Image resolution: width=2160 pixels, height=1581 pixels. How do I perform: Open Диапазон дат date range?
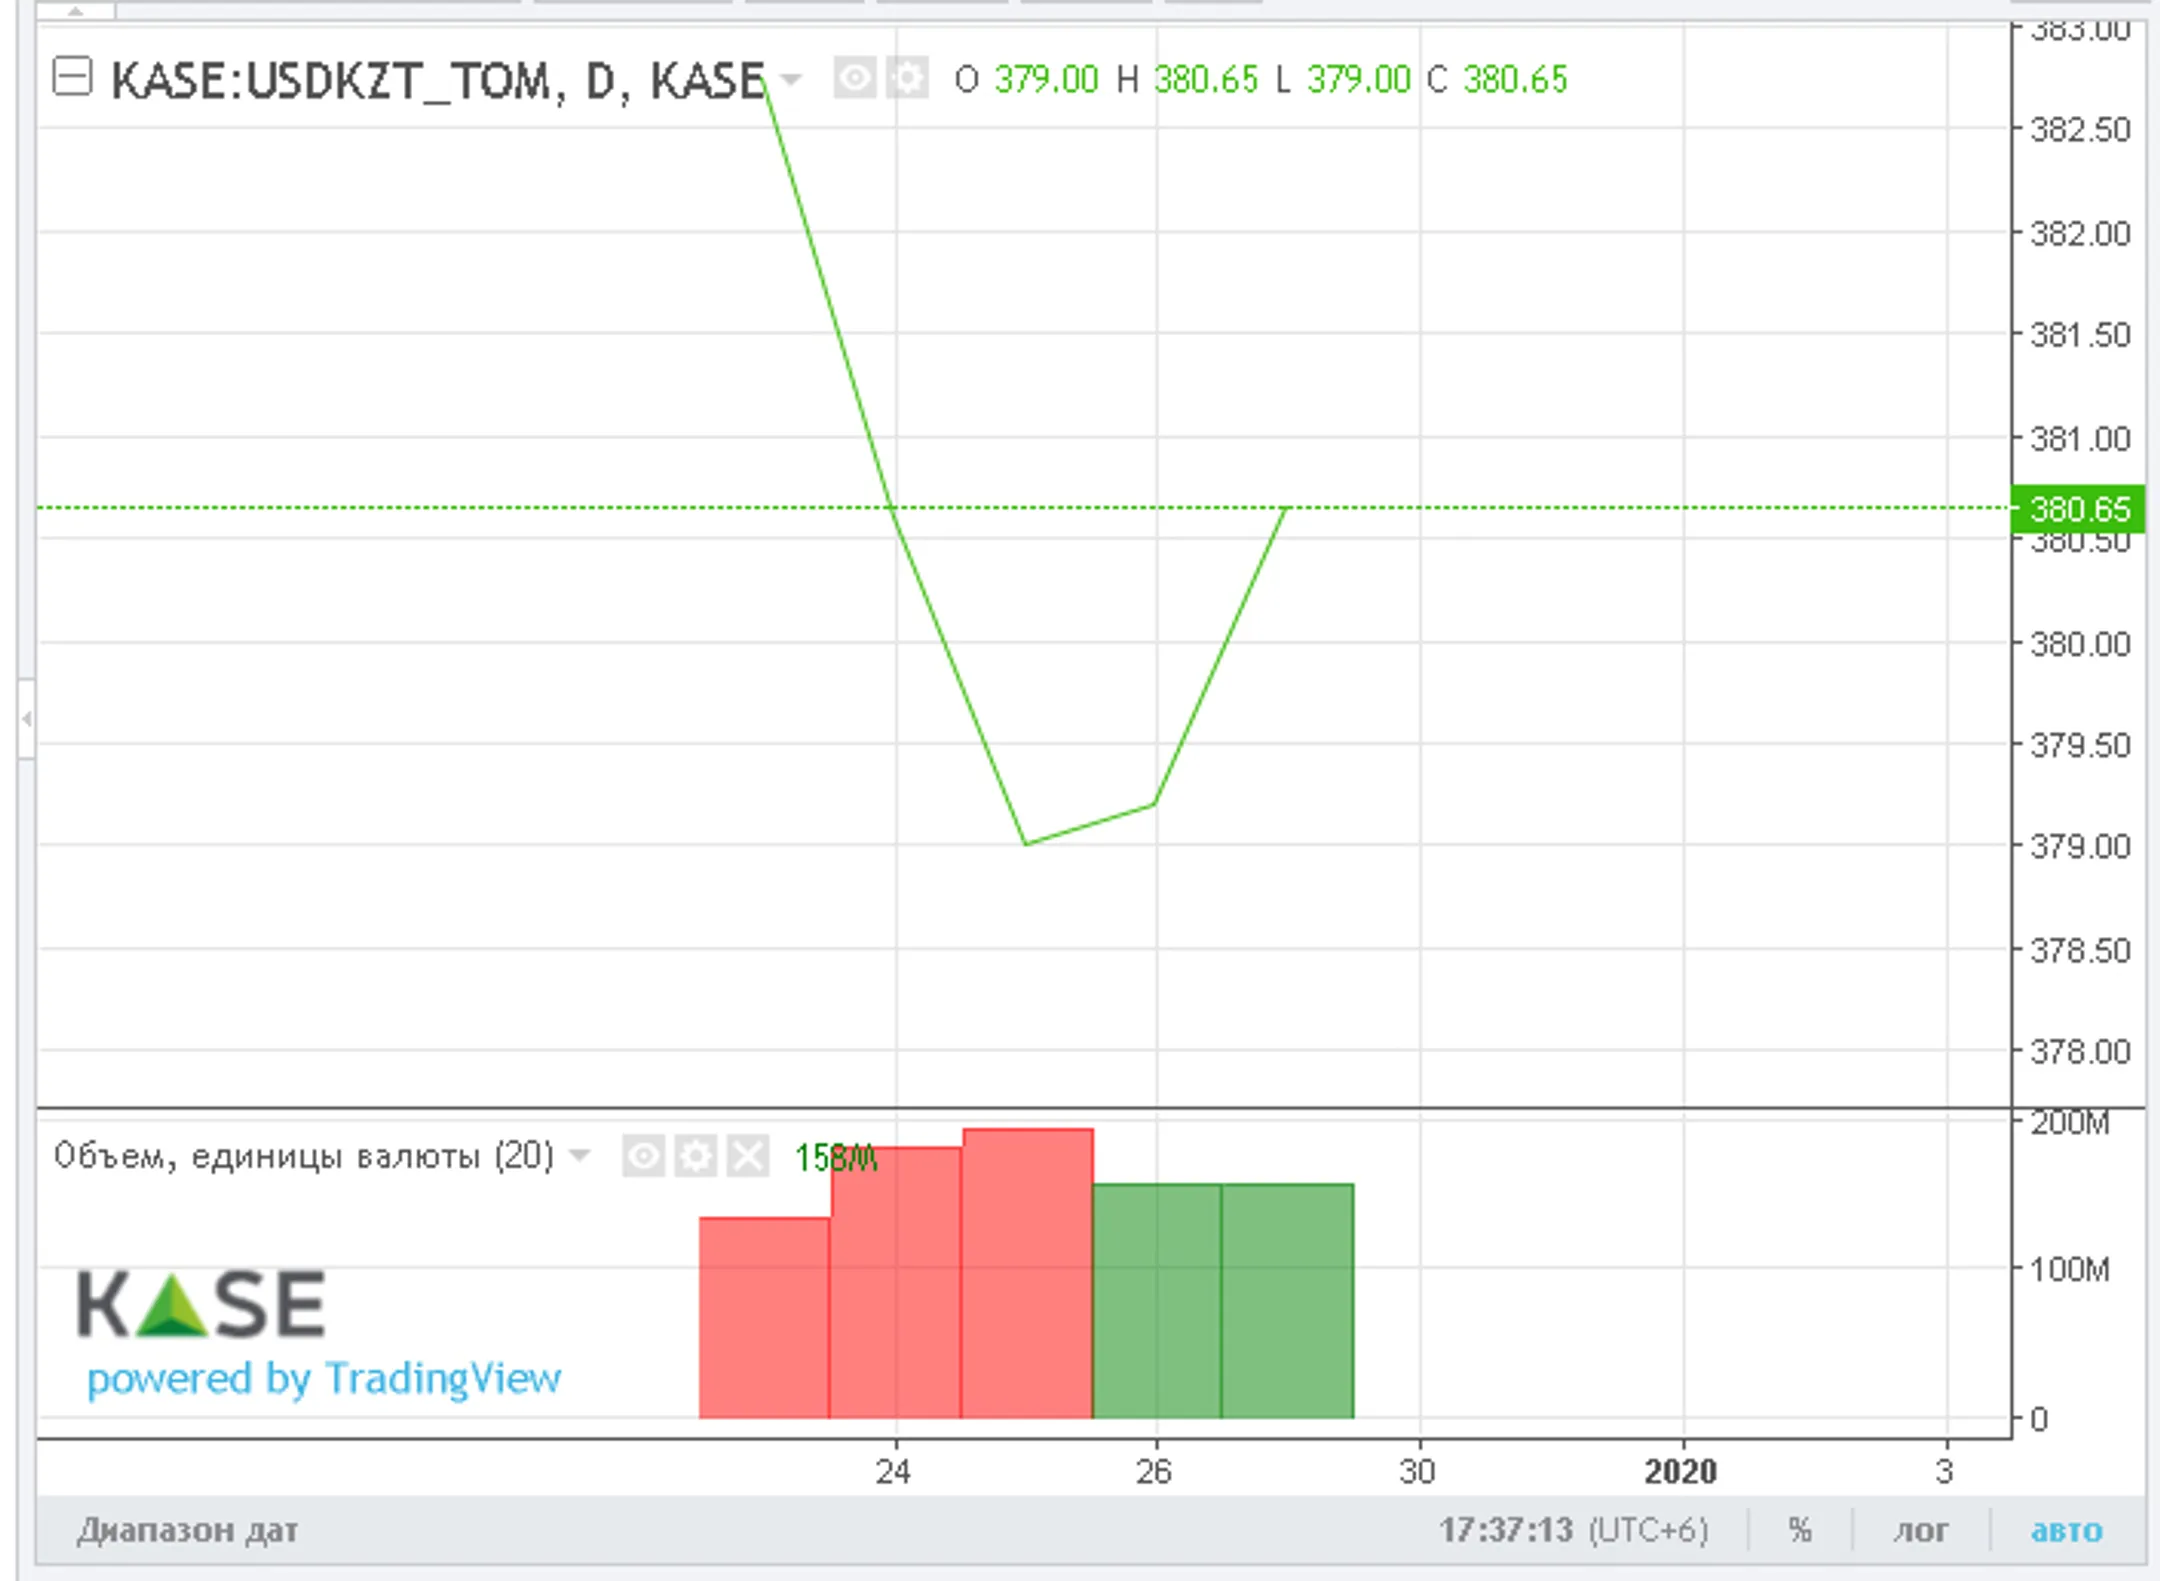click(187, 1530)
